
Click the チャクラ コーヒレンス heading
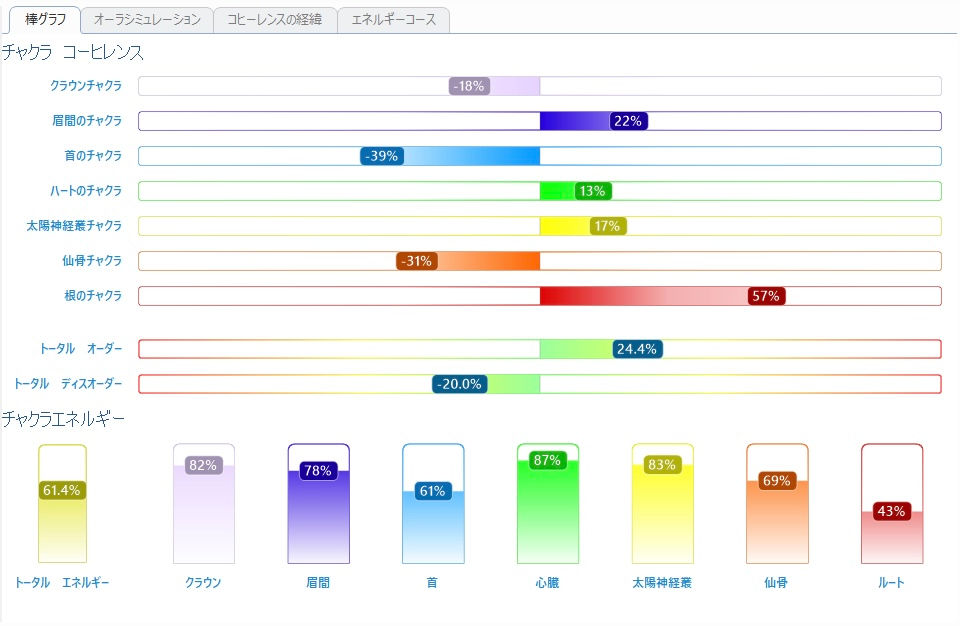coord(73,53)
